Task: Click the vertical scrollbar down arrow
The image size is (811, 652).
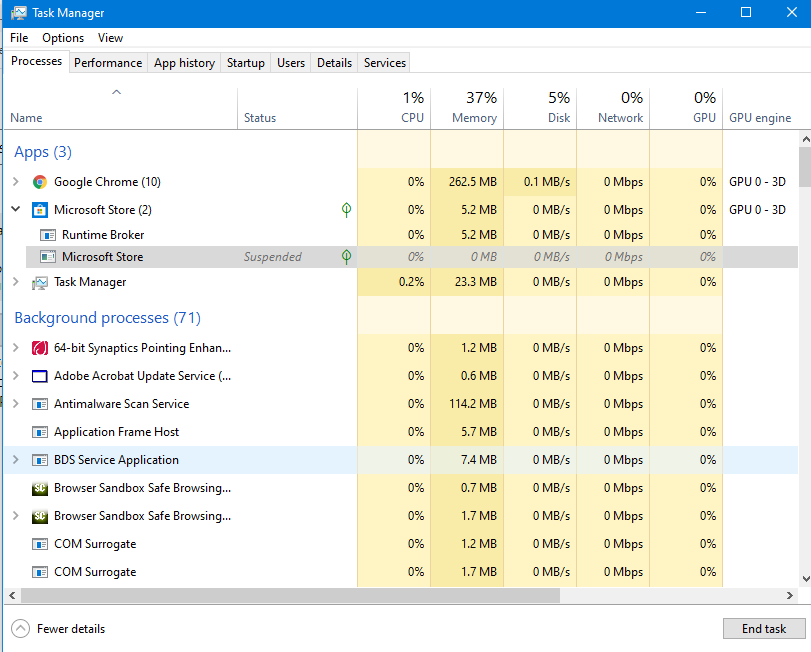Action: coord(805,579)
